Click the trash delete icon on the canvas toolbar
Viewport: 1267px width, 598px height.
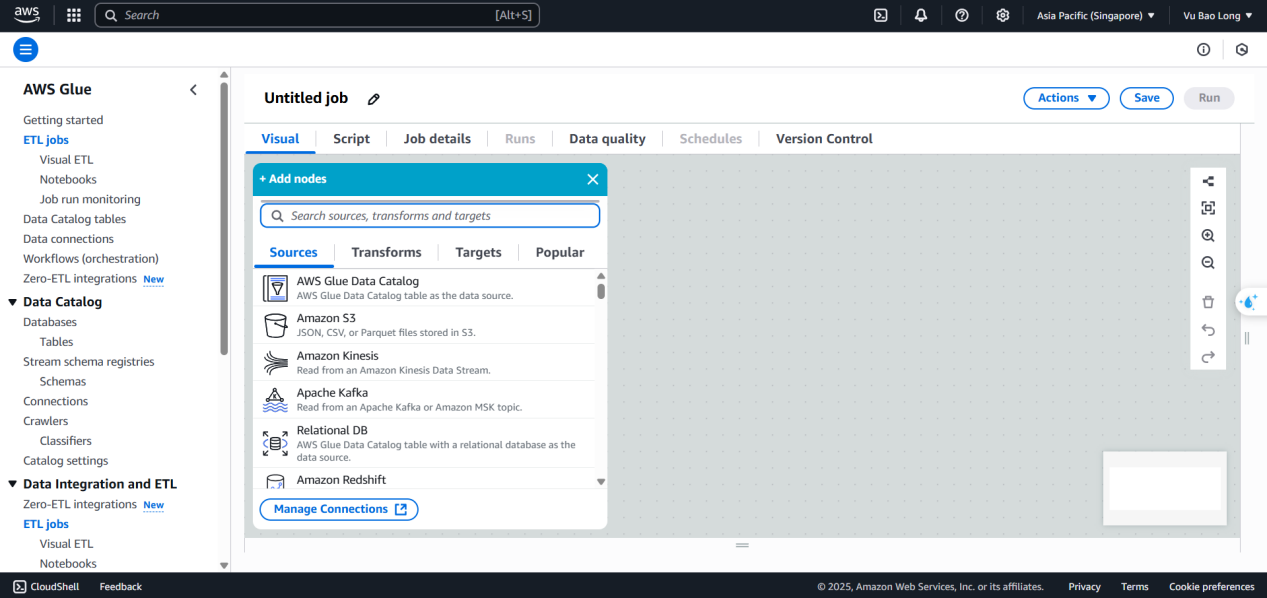pos(1208,302)
